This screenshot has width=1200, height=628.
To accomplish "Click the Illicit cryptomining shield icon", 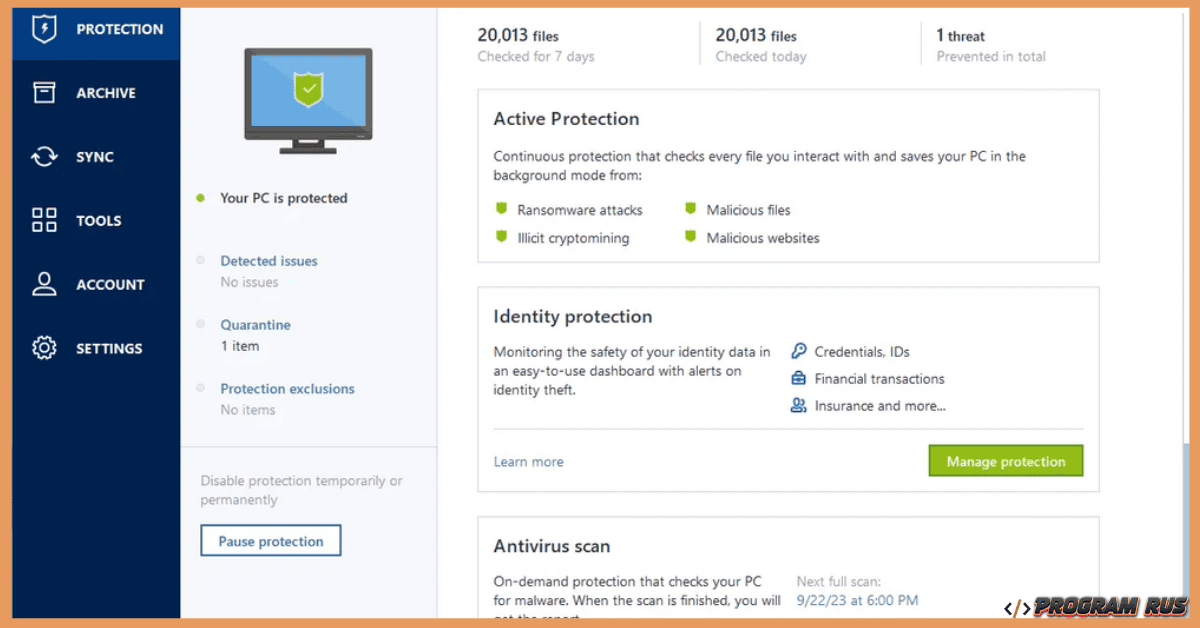I will (x=500, y=238).
